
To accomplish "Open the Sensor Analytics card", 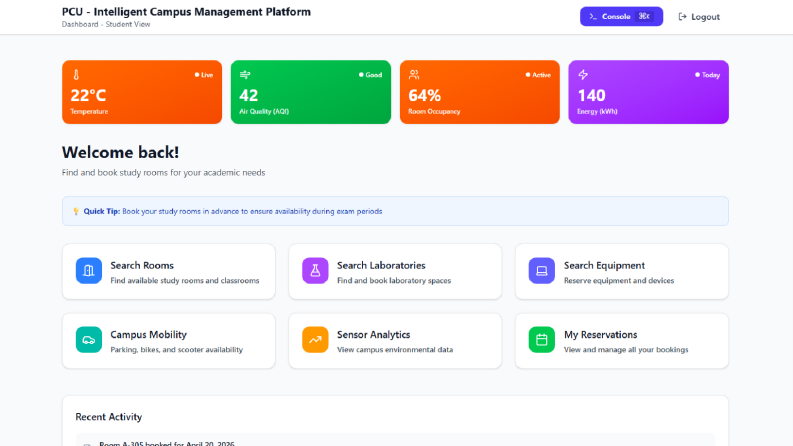I will [x=395, y=341].
